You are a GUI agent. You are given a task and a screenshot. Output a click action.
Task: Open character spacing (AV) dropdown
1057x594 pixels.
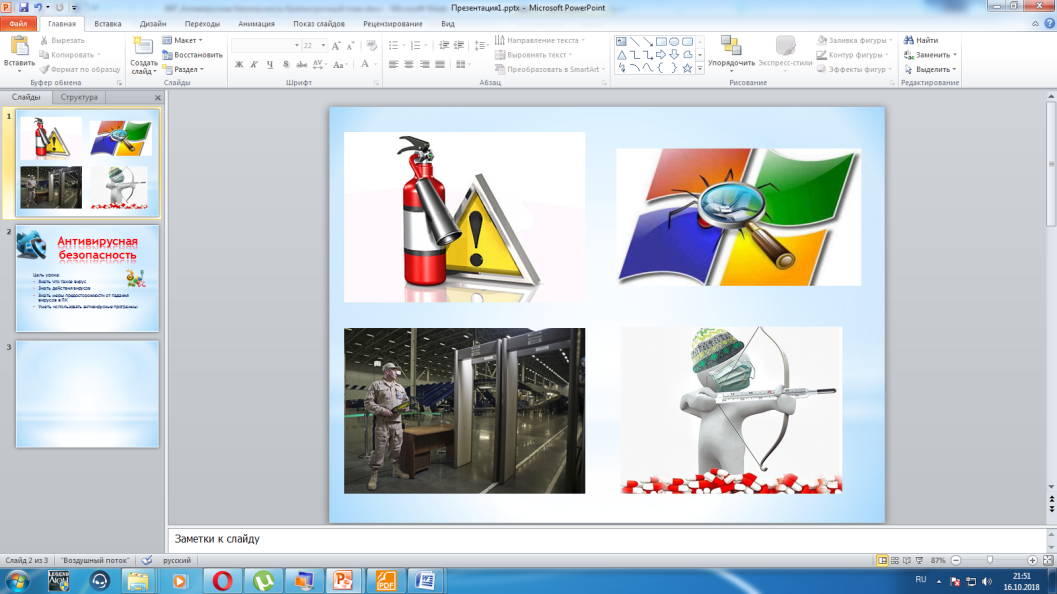pyautogui.click(x=319, y=65)
